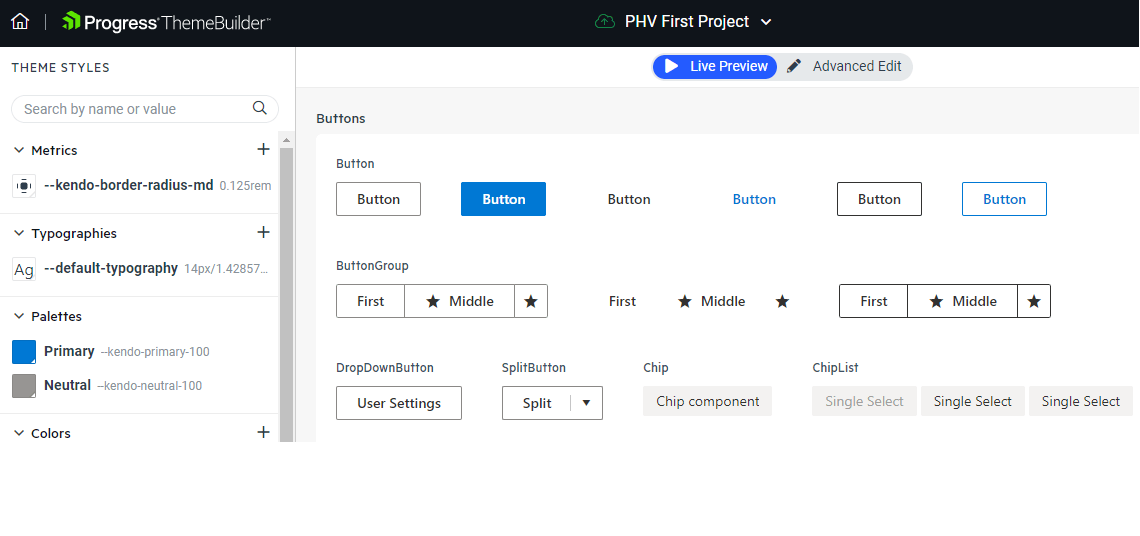Image resolution: width=1140 pixels, height=536 pixels.
Task: Click the star-only button in flat ButtonGroup
Action: coord(782,301)
